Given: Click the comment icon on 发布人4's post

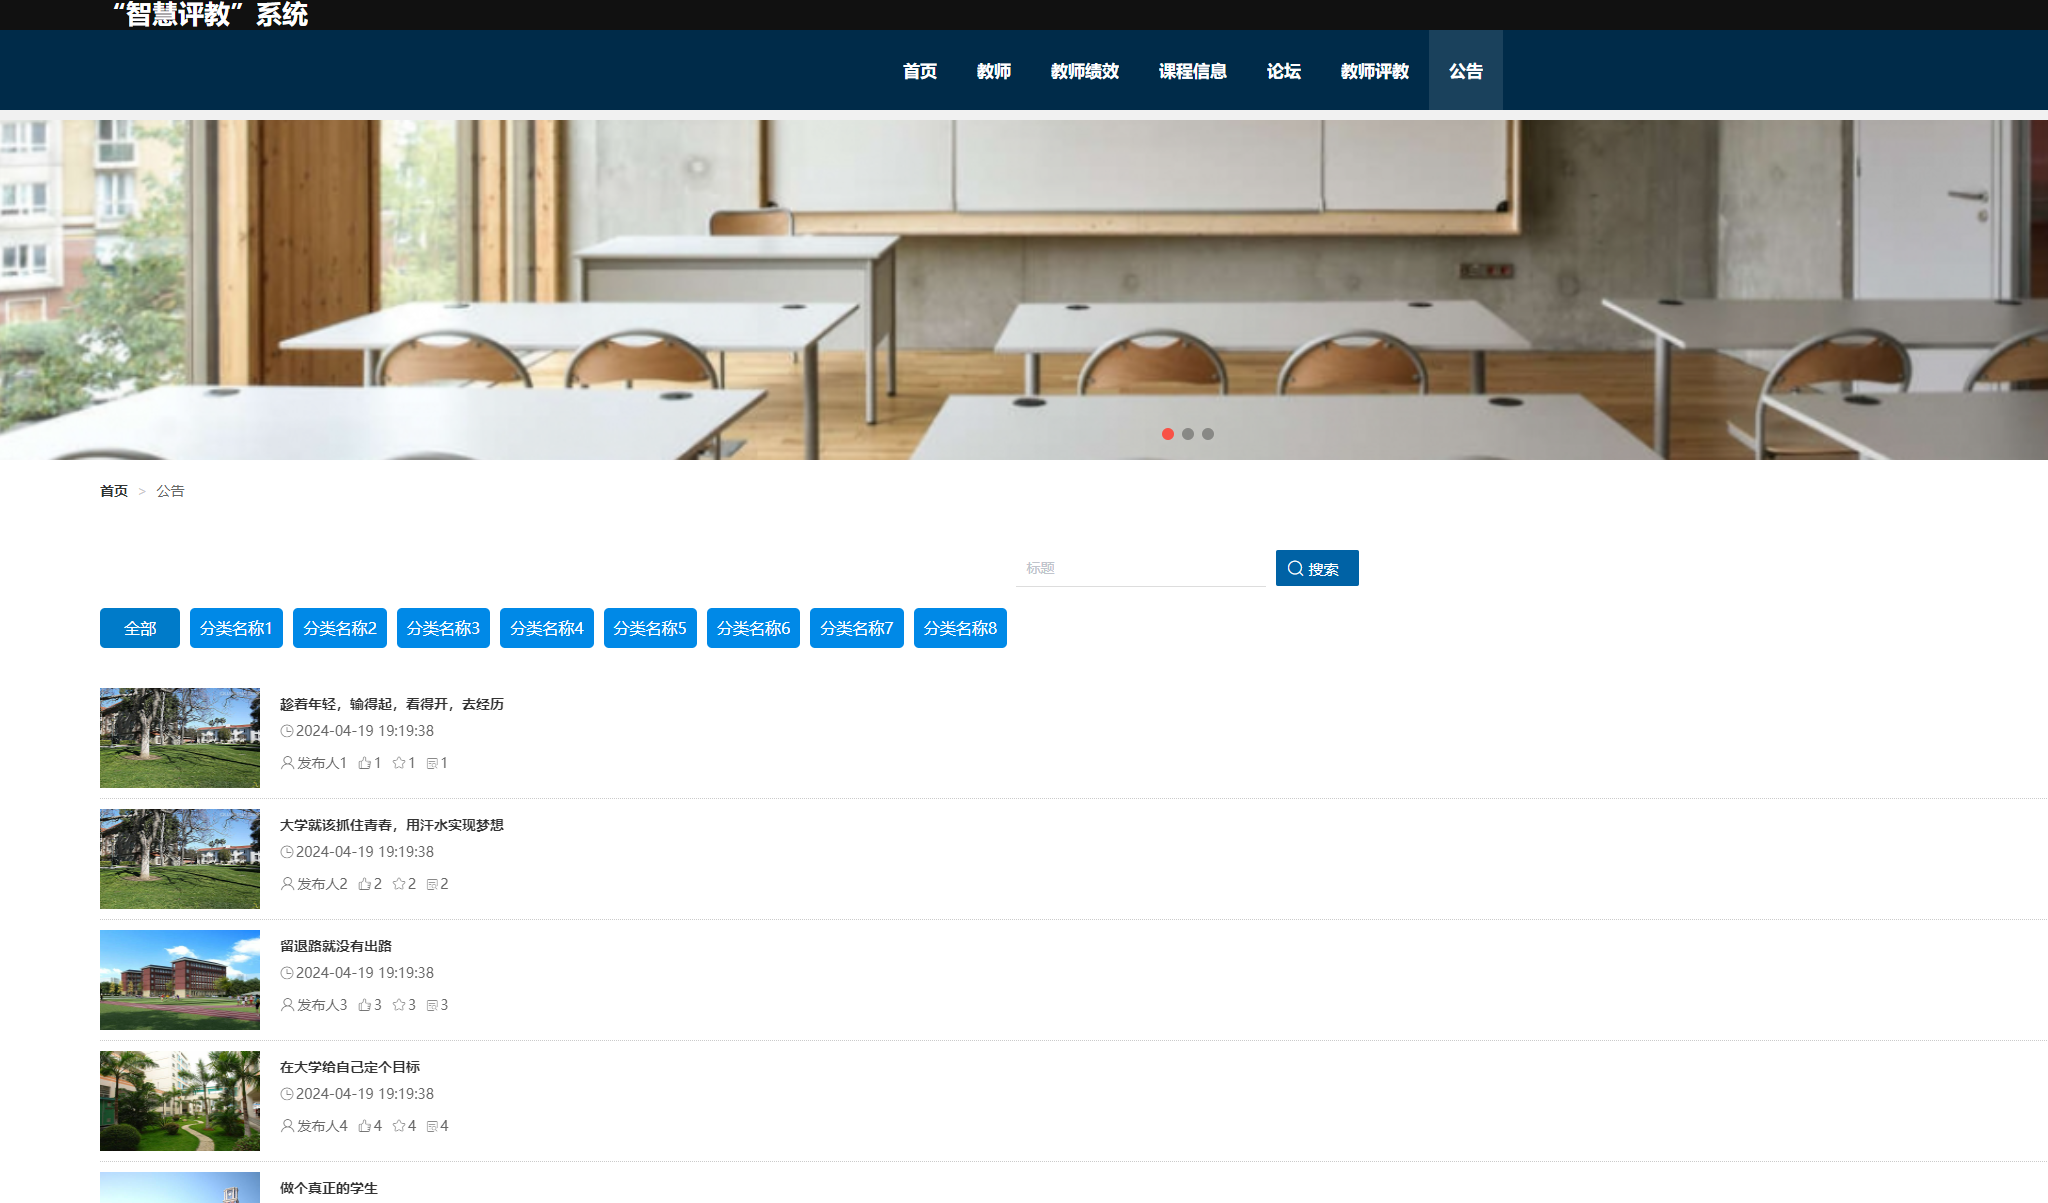Looking at the screenshot, I should click(432, 1126).
